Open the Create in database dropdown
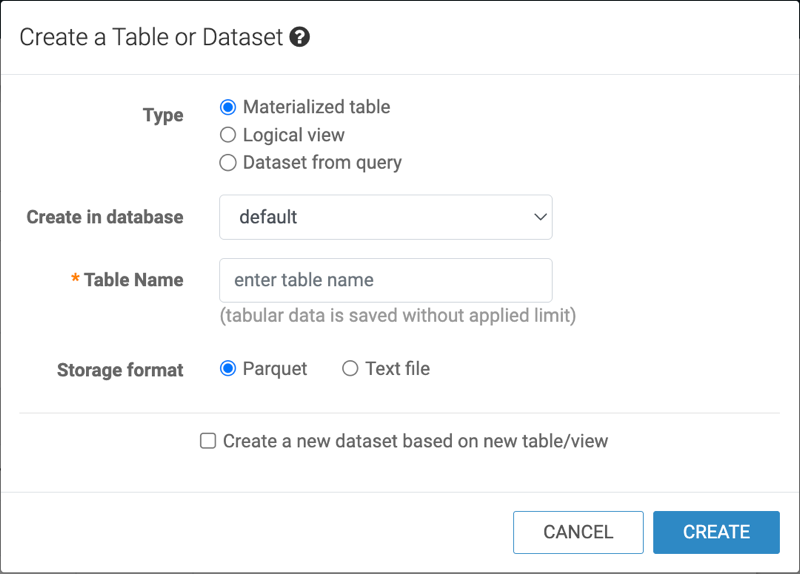800x574 pixels. click(x=385, y=217)
